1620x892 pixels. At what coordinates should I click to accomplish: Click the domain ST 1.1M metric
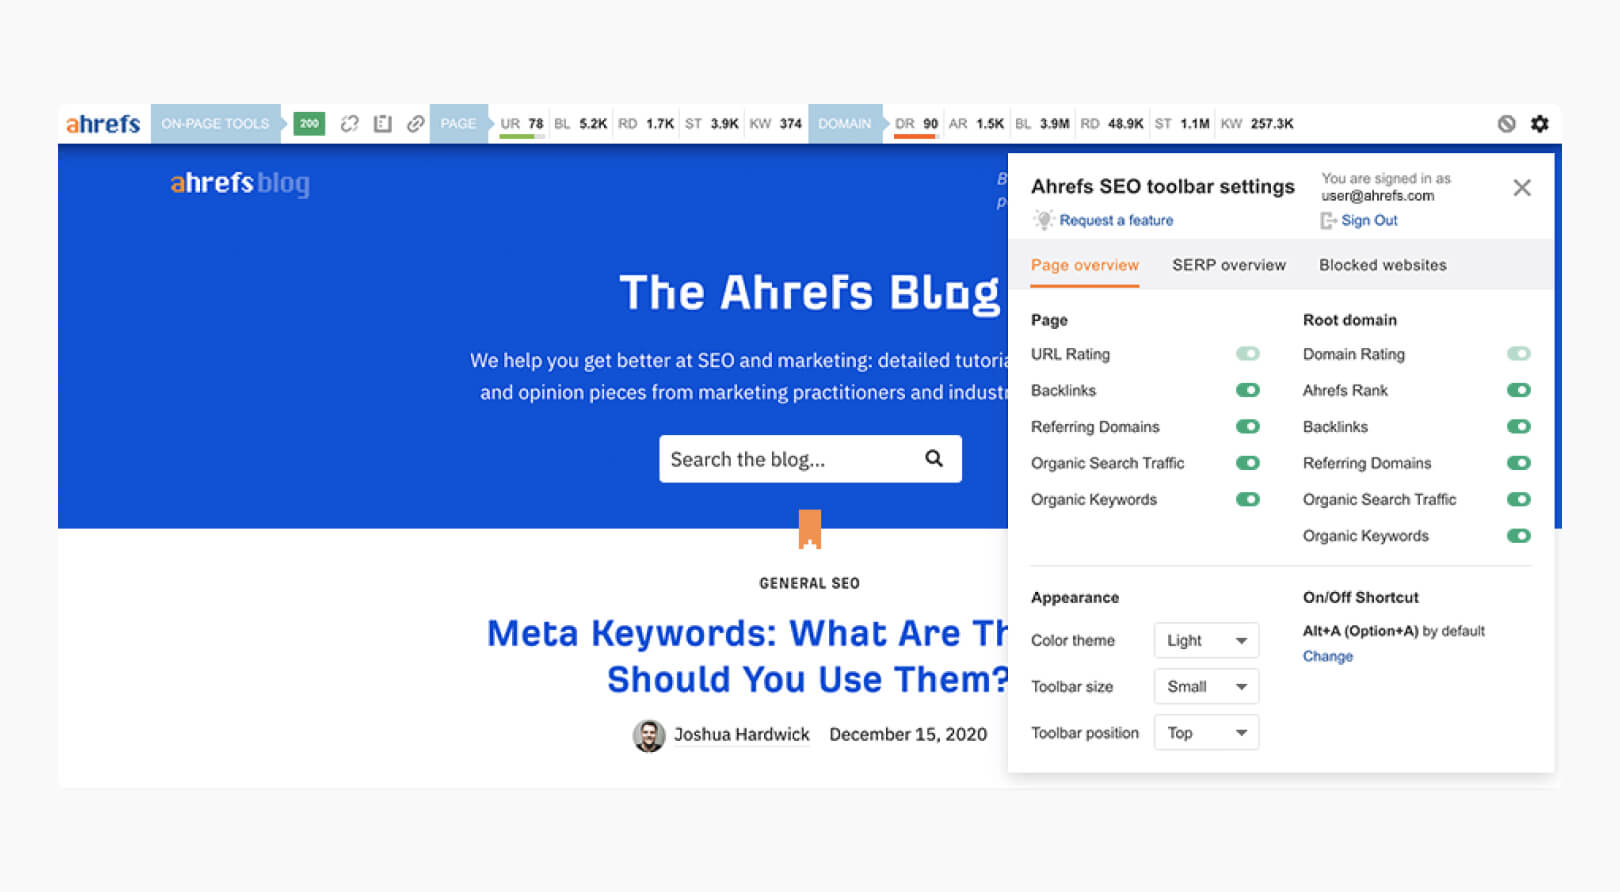point(1182,124)
